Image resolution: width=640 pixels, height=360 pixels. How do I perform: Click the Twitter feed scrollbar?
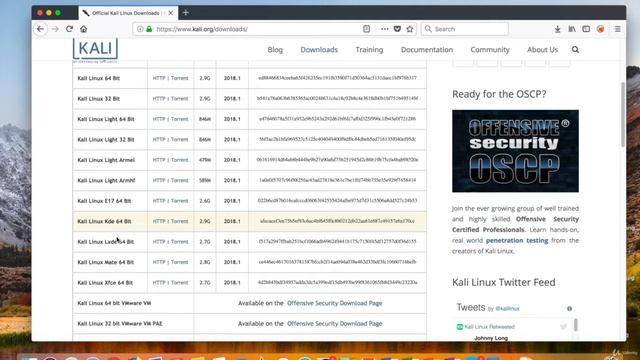coord(576,325)
